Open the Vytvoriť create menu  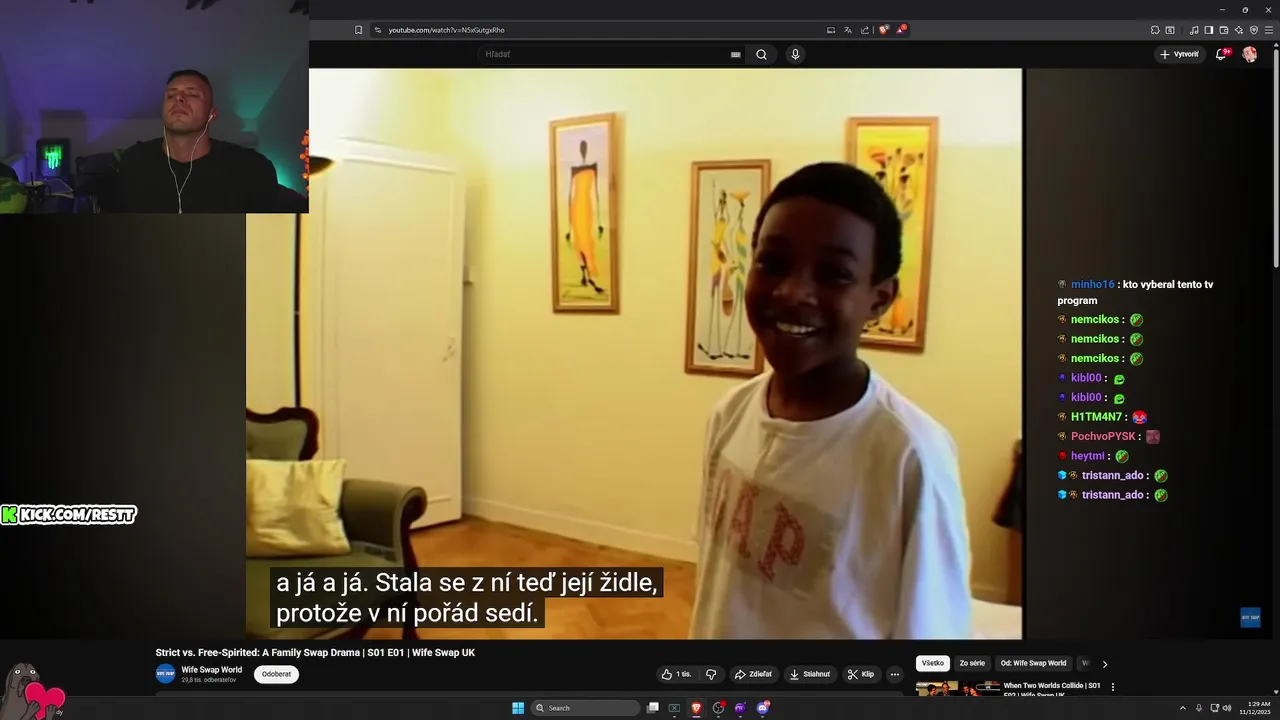(1180, 54)
